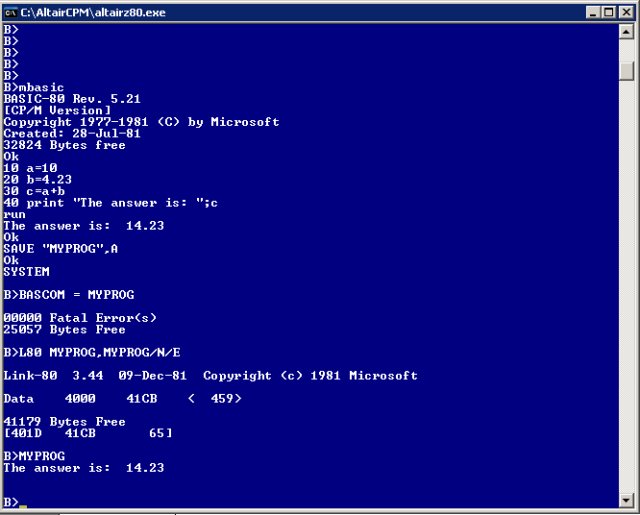Click the 'Data 4000 41CB' line

point(122,398)
